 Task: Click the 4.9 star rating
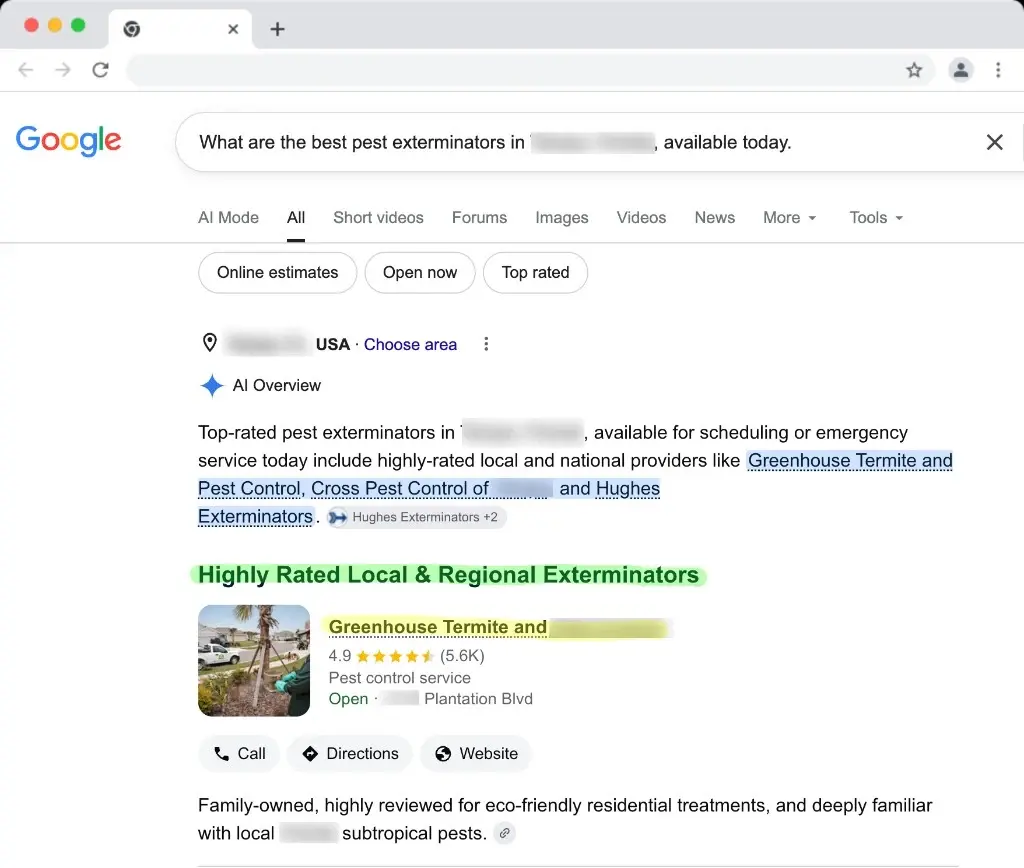pos(381,656)
